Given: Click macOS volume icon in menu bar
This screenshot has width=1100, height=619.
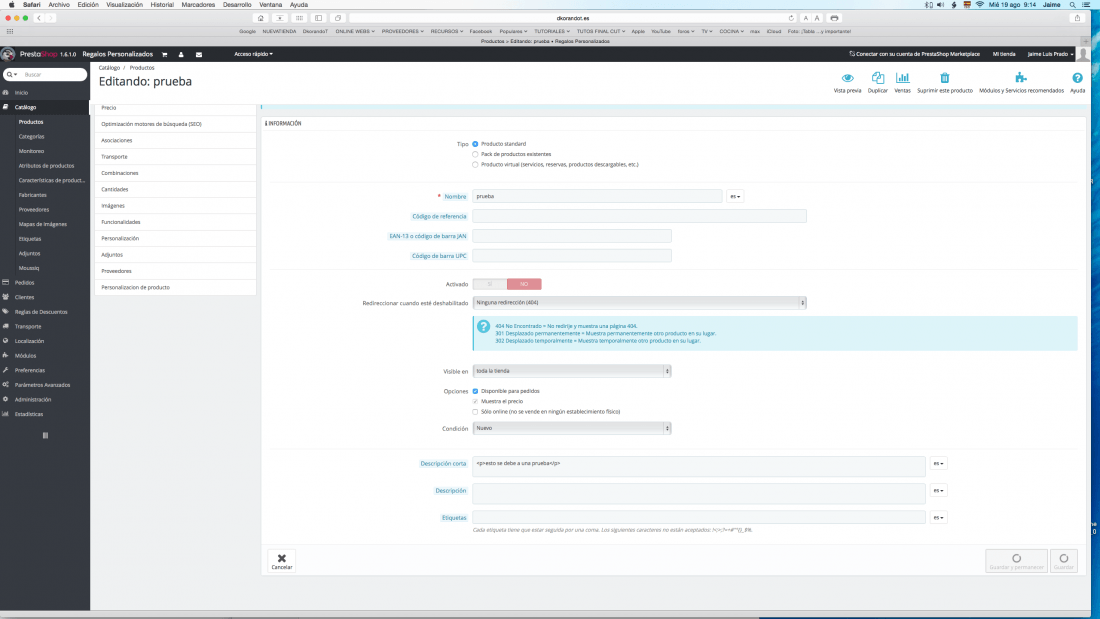Looking at the screenshot, I should pyautogui.click(x=941, y=5).
